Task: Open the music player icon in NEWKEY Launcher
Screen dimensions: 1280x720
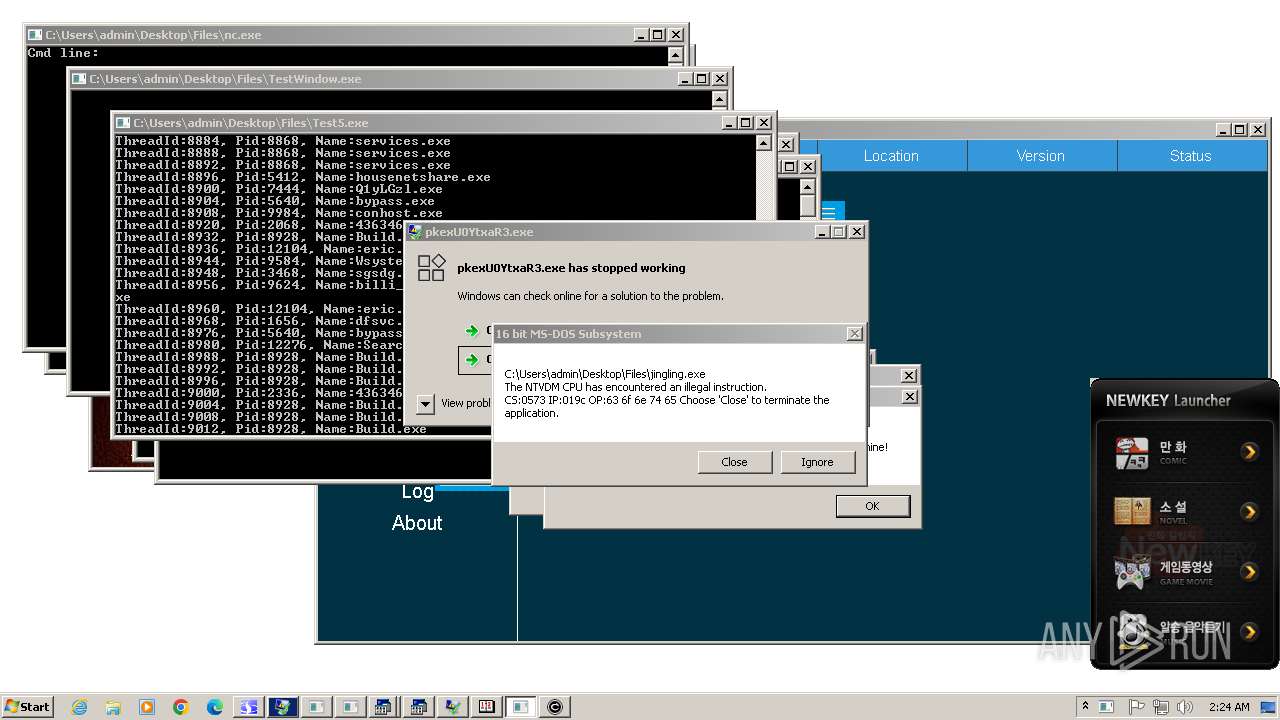Action: coord(1132,630)
